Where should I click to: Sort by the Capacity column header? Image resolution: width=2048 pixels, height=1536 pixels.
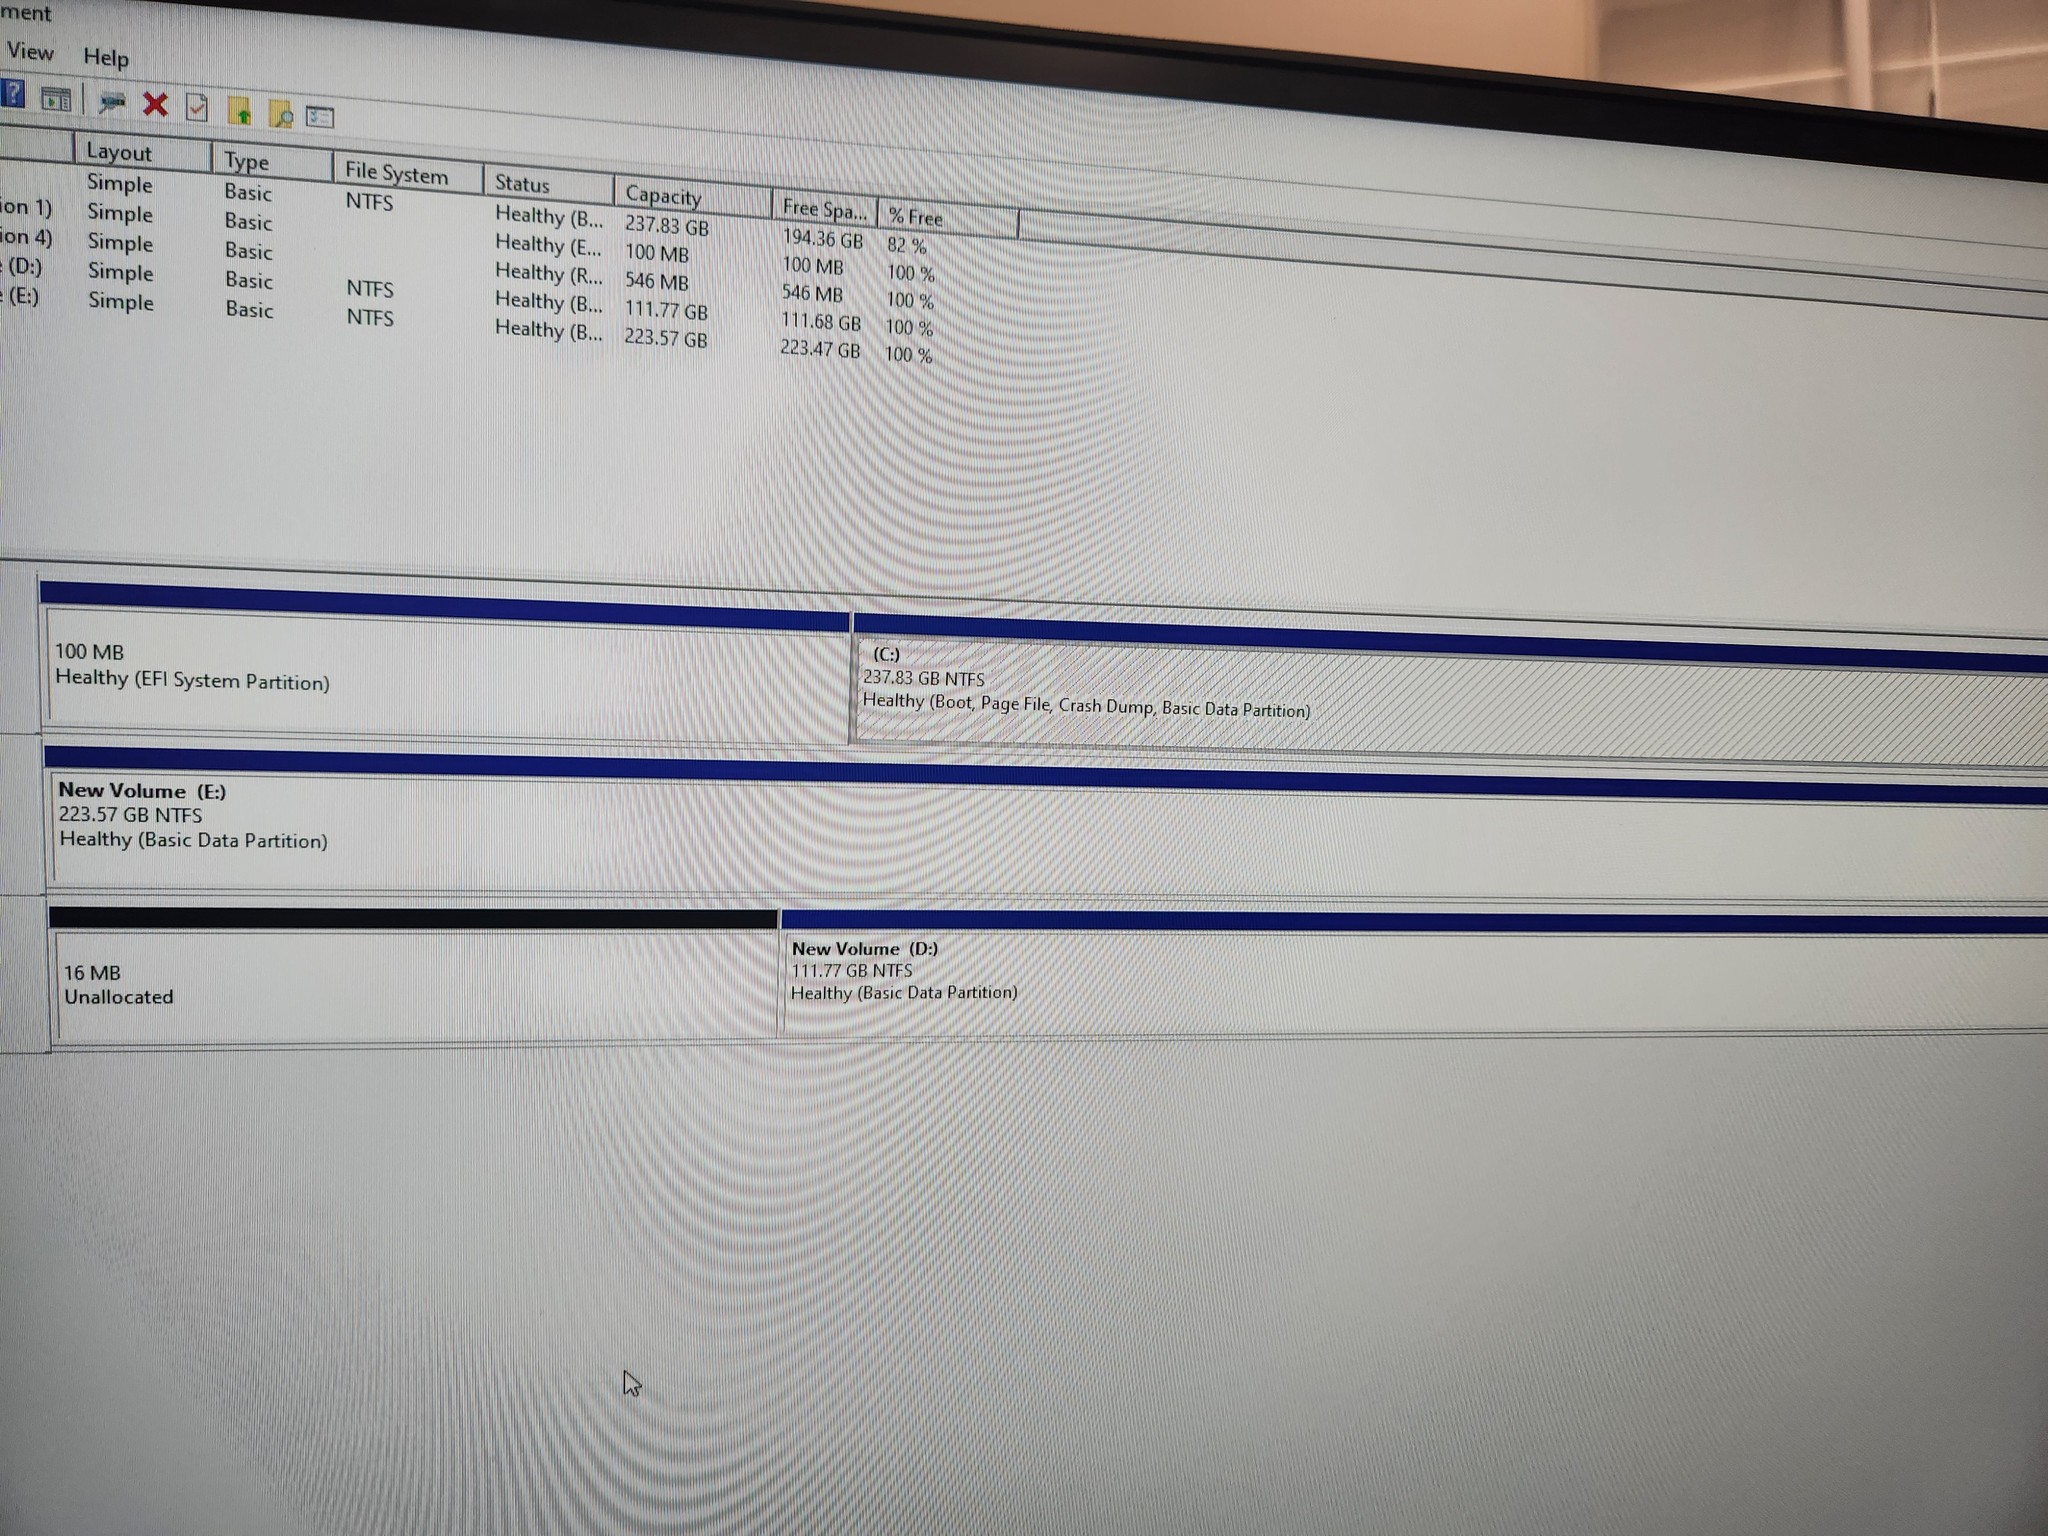click(x=692, y=196)
